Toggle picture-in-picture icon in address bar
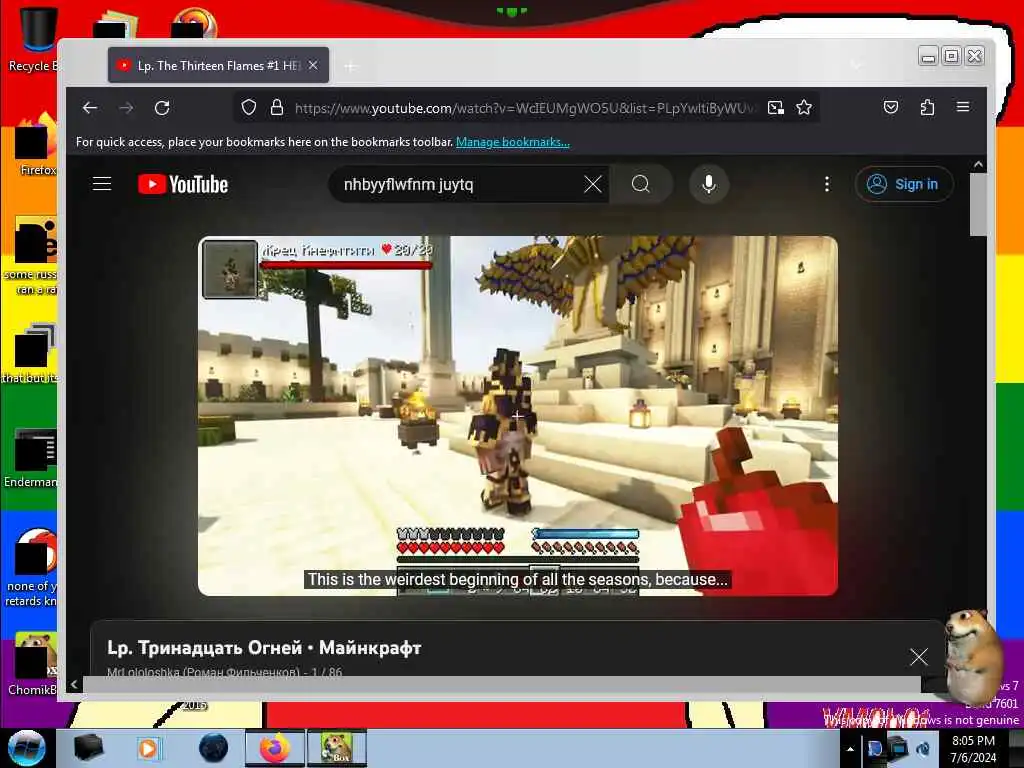Screen dimensions: 1024x768 [776, 108]
